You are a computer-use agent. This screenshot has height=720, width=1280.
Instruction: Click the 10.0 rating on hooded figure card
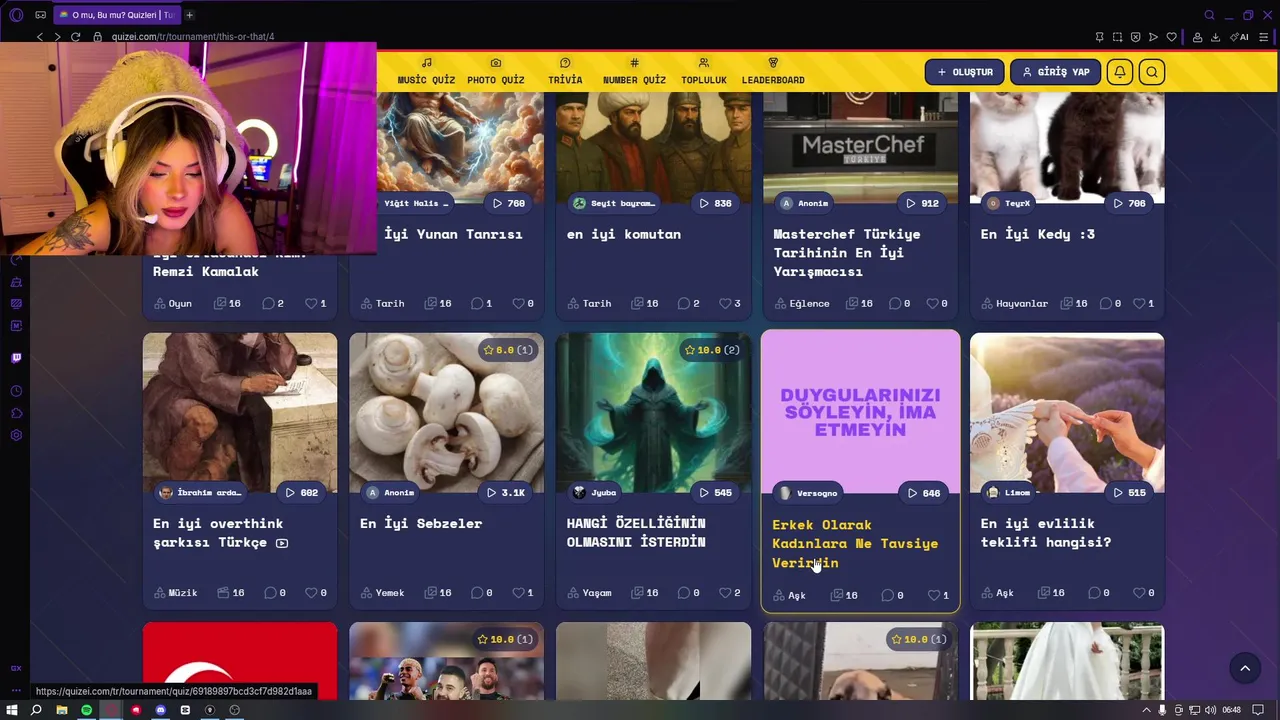click(x=712, y=350)
